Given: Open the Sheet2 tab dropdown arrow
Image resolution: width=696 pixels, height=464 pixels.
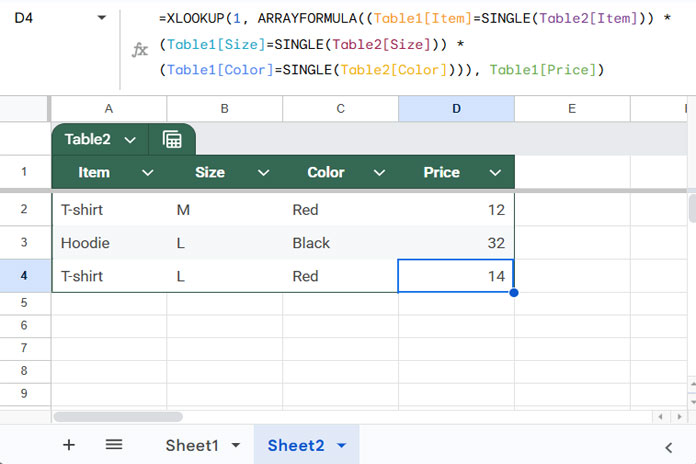Looking at the screenshot, I should point(341,445).
